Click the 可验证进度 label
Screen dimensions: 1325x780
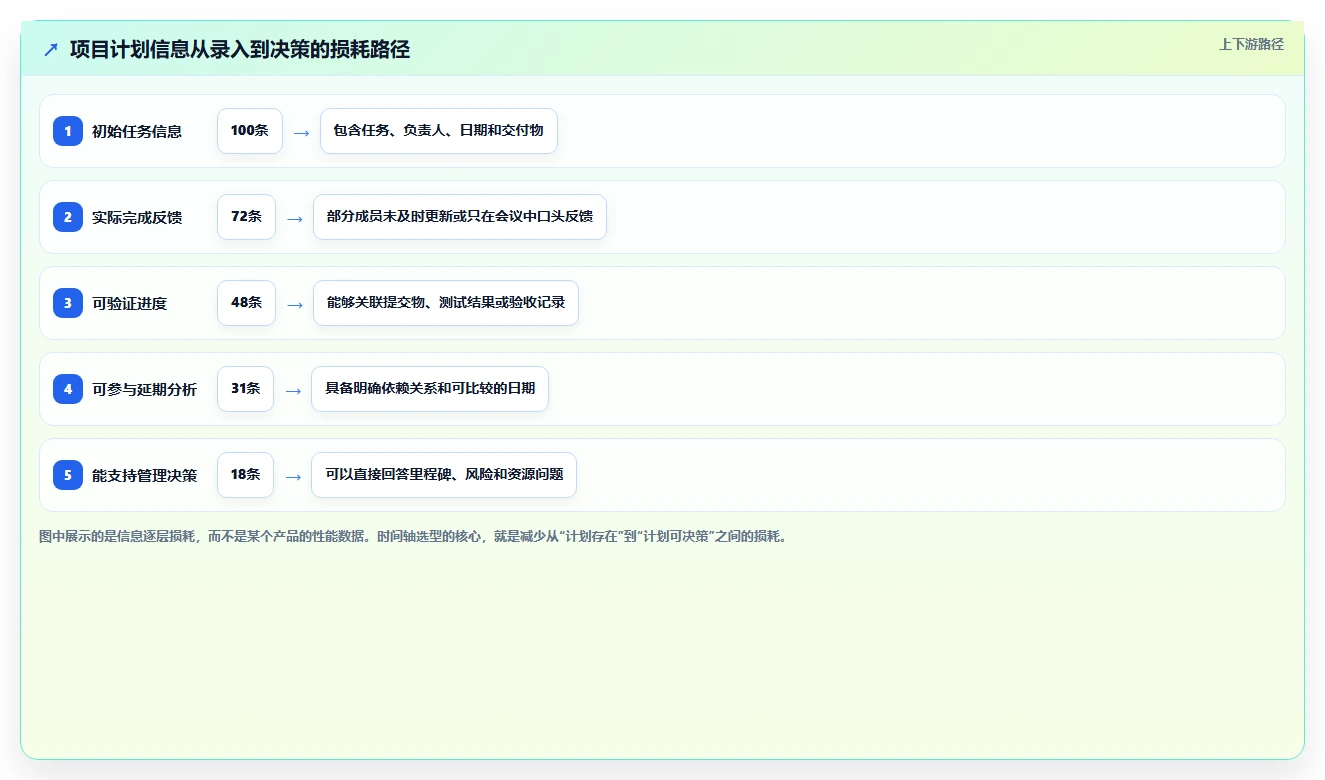(130, 303)
